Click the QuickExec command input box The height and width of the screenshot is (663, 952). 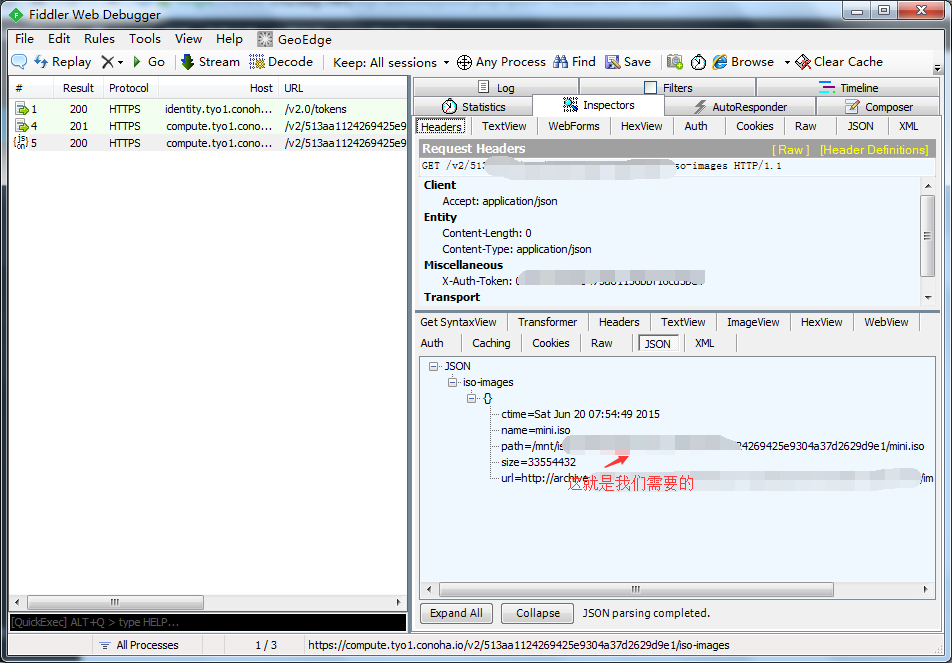208,622
